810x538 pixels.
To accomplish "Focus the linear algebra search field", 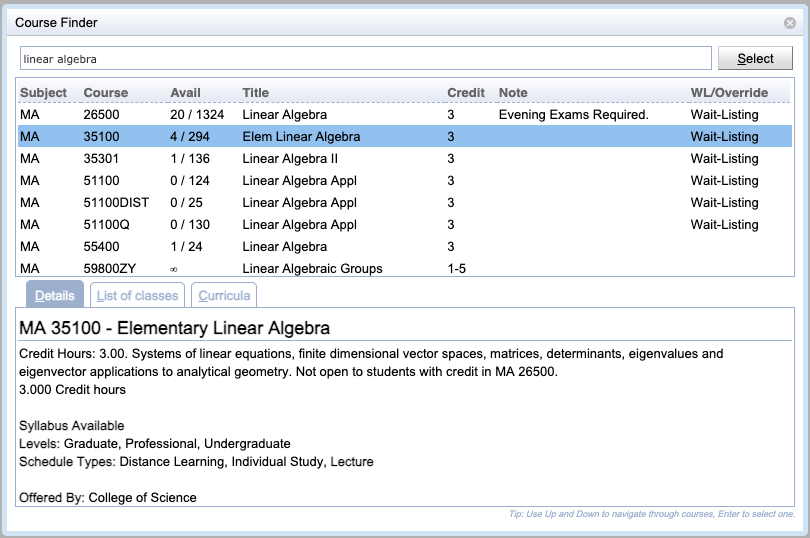I will (366, 58).
